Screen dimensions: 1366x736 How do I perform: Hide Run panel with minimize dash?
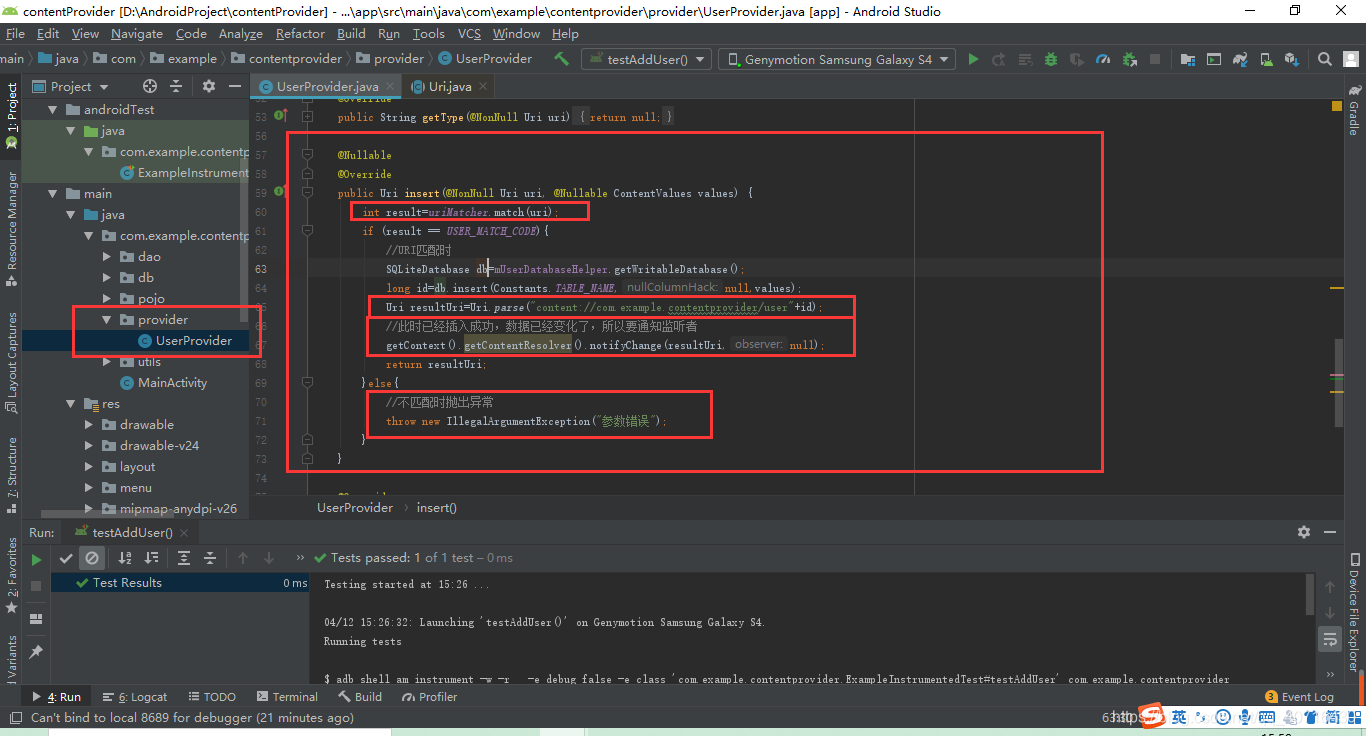point(1330,533)
